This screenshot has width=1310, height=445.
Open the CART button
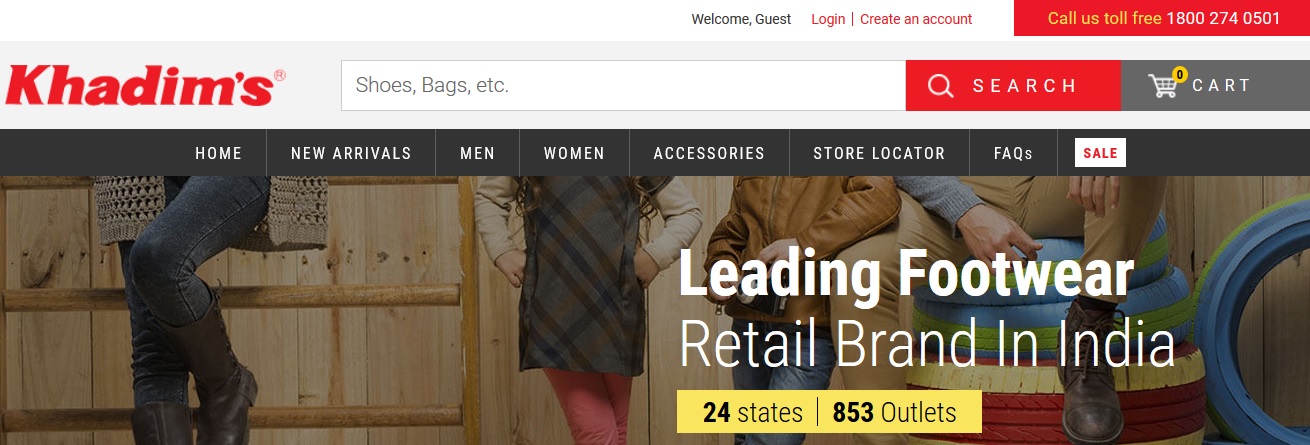pos(1215,86)
